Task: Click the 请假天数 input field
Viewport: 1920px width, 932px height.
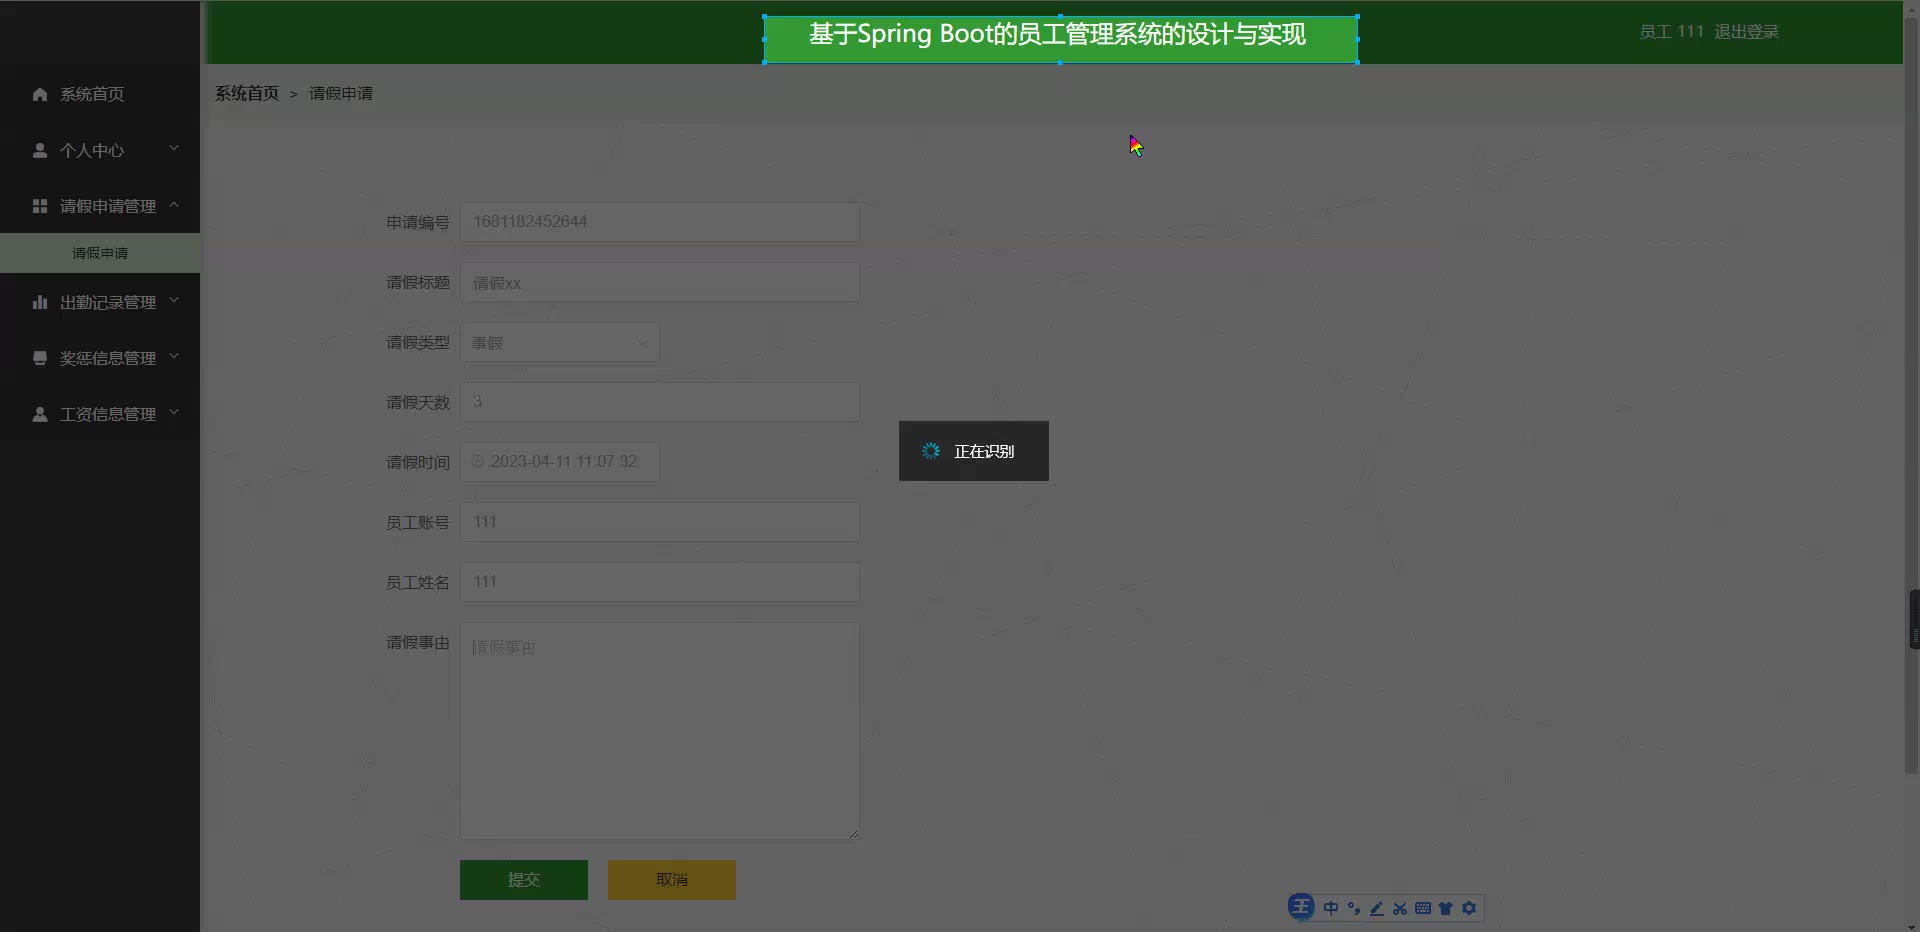Action: pos(660,402)
